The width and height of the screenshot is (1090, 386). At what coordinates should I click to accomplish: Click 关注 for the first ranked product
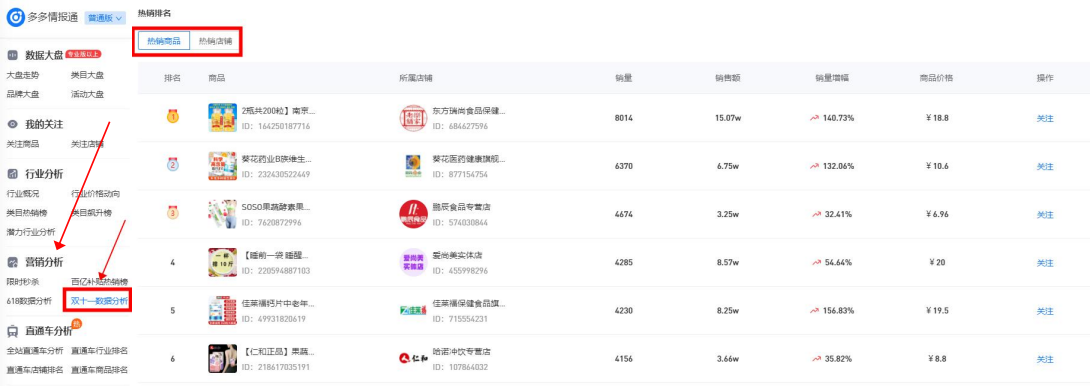click(x=1045, y=118)
